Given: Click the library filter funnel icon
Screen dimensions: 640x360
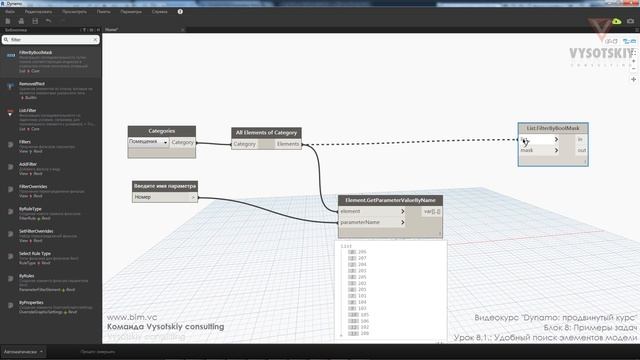Looking at the screenshot, I should [x=84, y=30].
